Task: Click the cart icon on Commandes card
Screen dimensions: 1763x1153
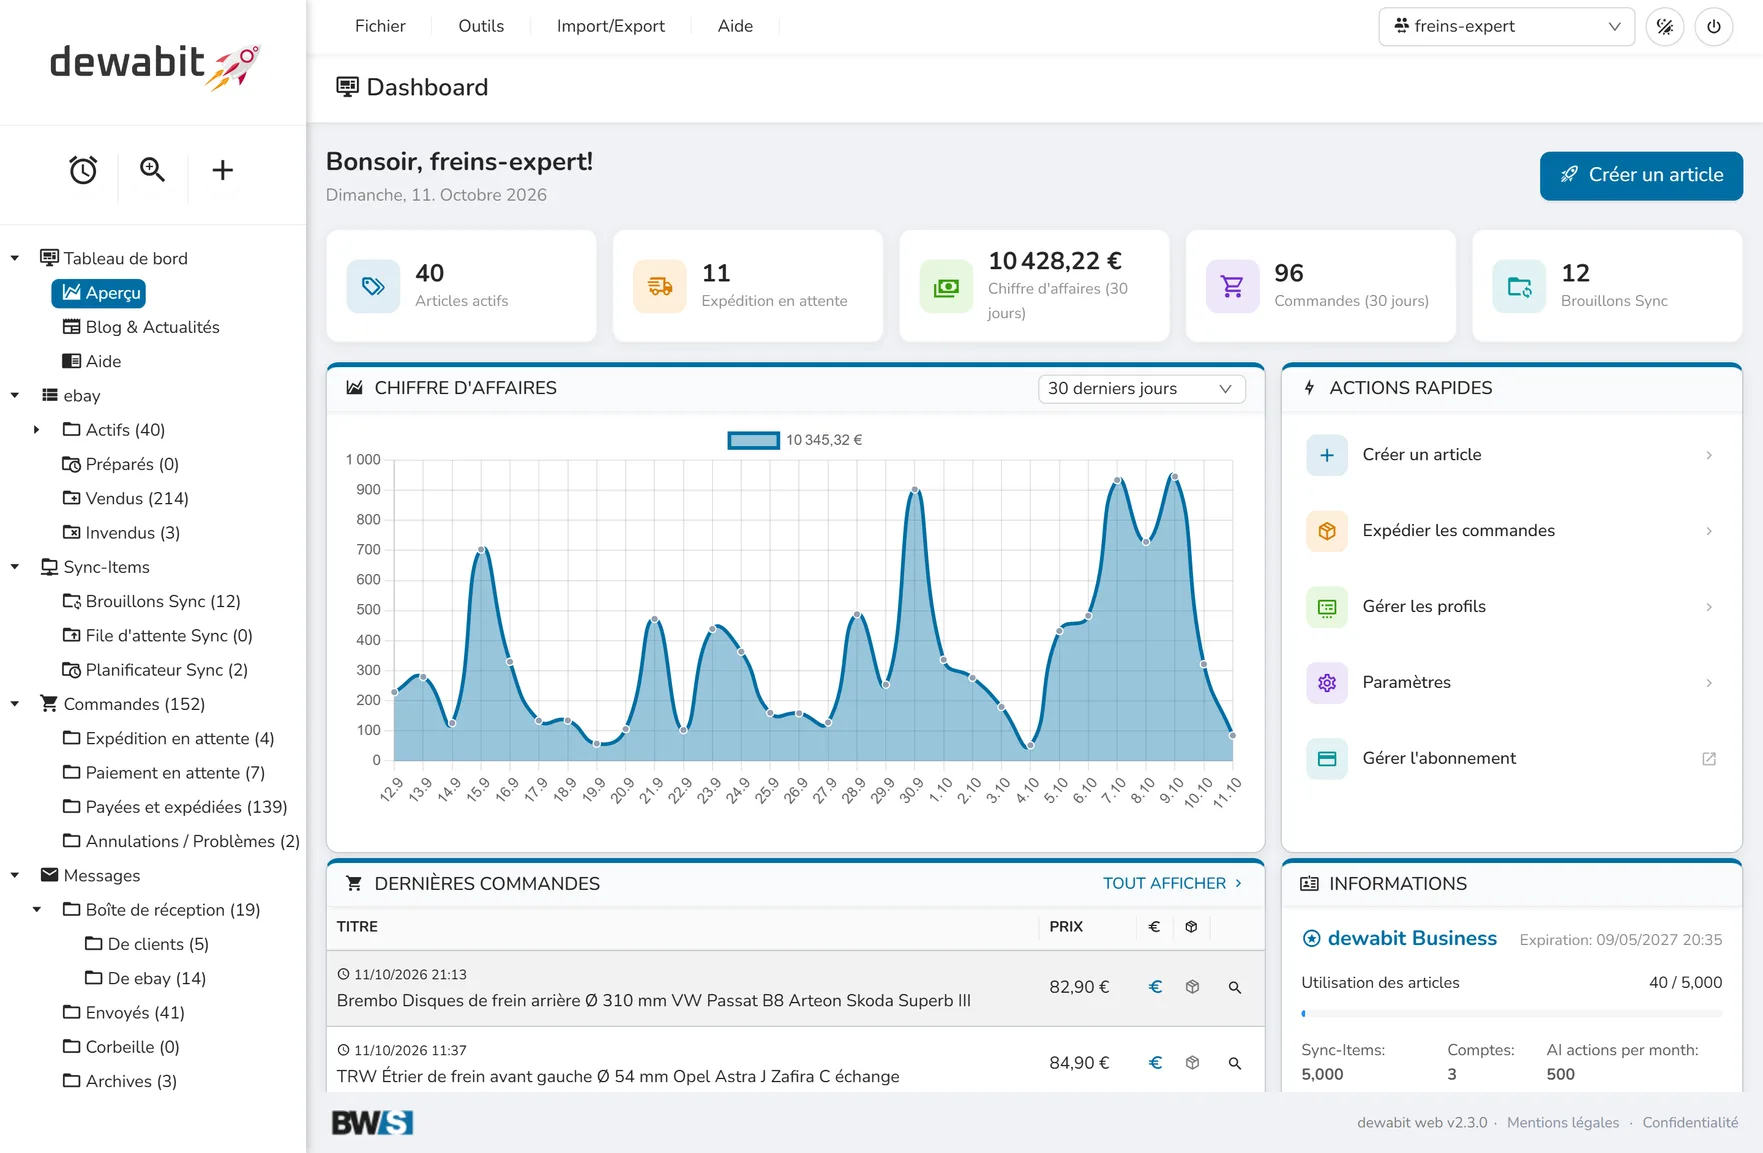Action: coord(1233,287)
